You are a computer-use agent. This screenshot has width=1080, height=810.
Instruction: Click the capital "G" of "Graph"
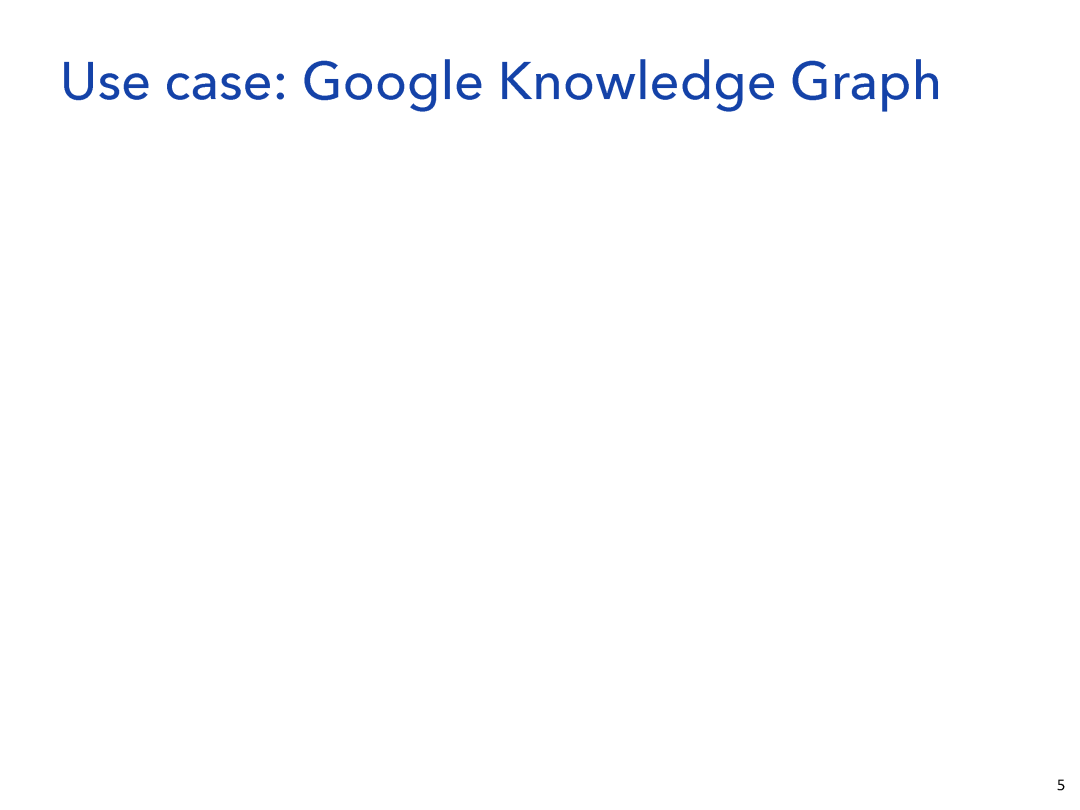coord(811,81)
